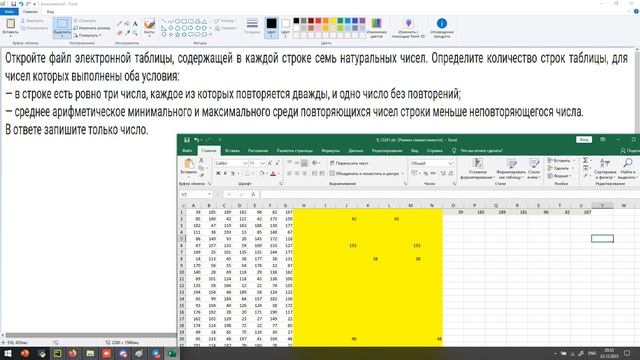Click the Tell me lightbulb icon in Excel
The height and width of the screenshot is (360, 640).
pos(454,151)
